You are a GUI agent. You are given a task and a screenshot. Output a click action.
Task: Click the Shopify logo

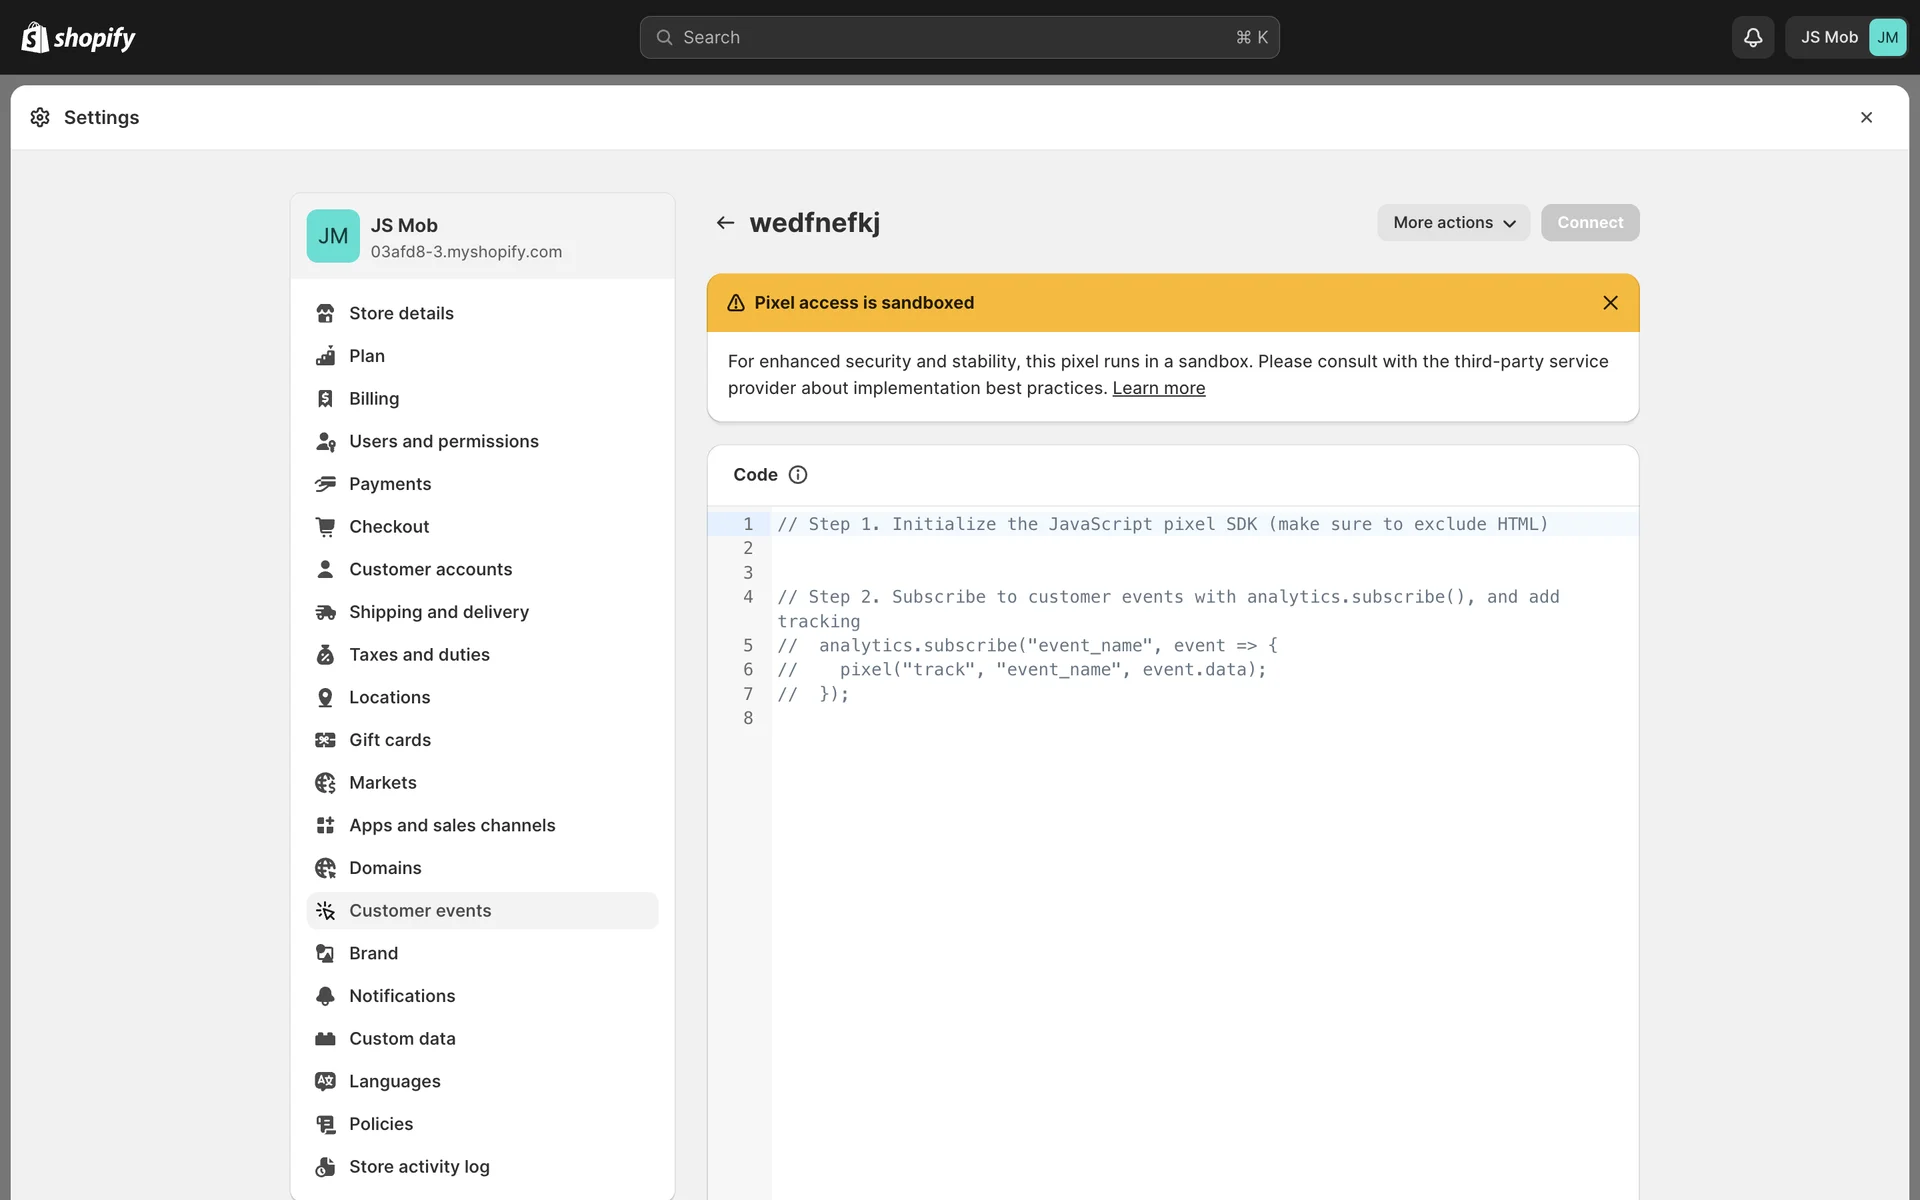click(x=78, y=37)
